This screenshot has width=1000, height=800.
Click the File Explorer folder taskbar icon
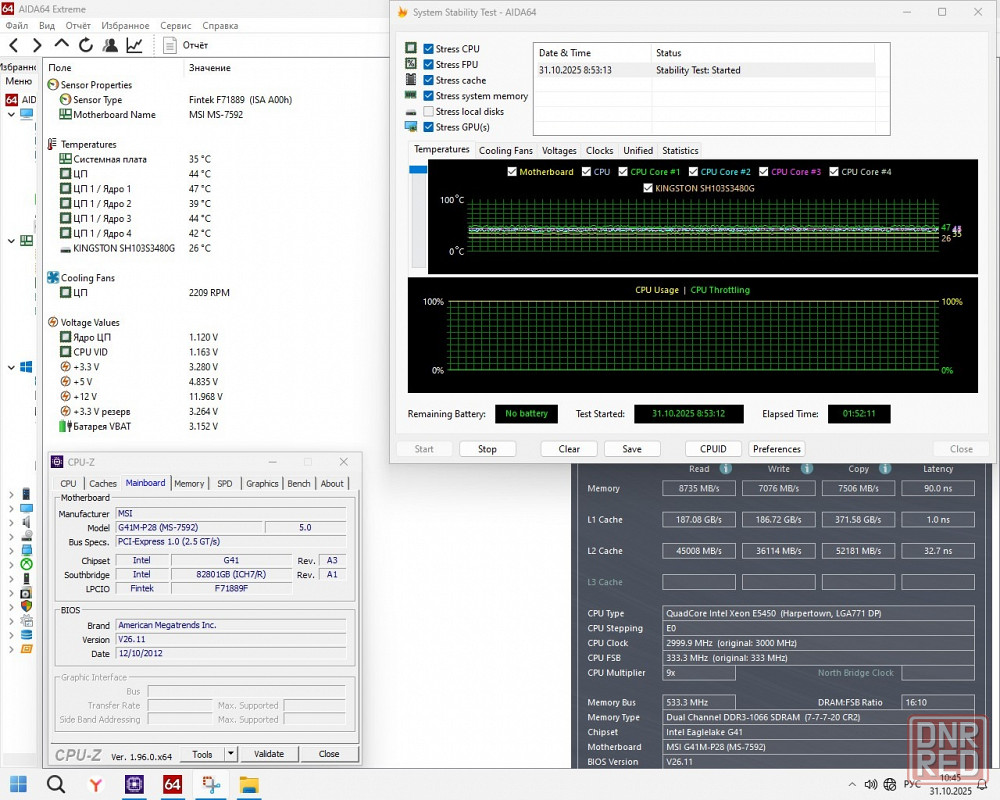tap(249, 784)
